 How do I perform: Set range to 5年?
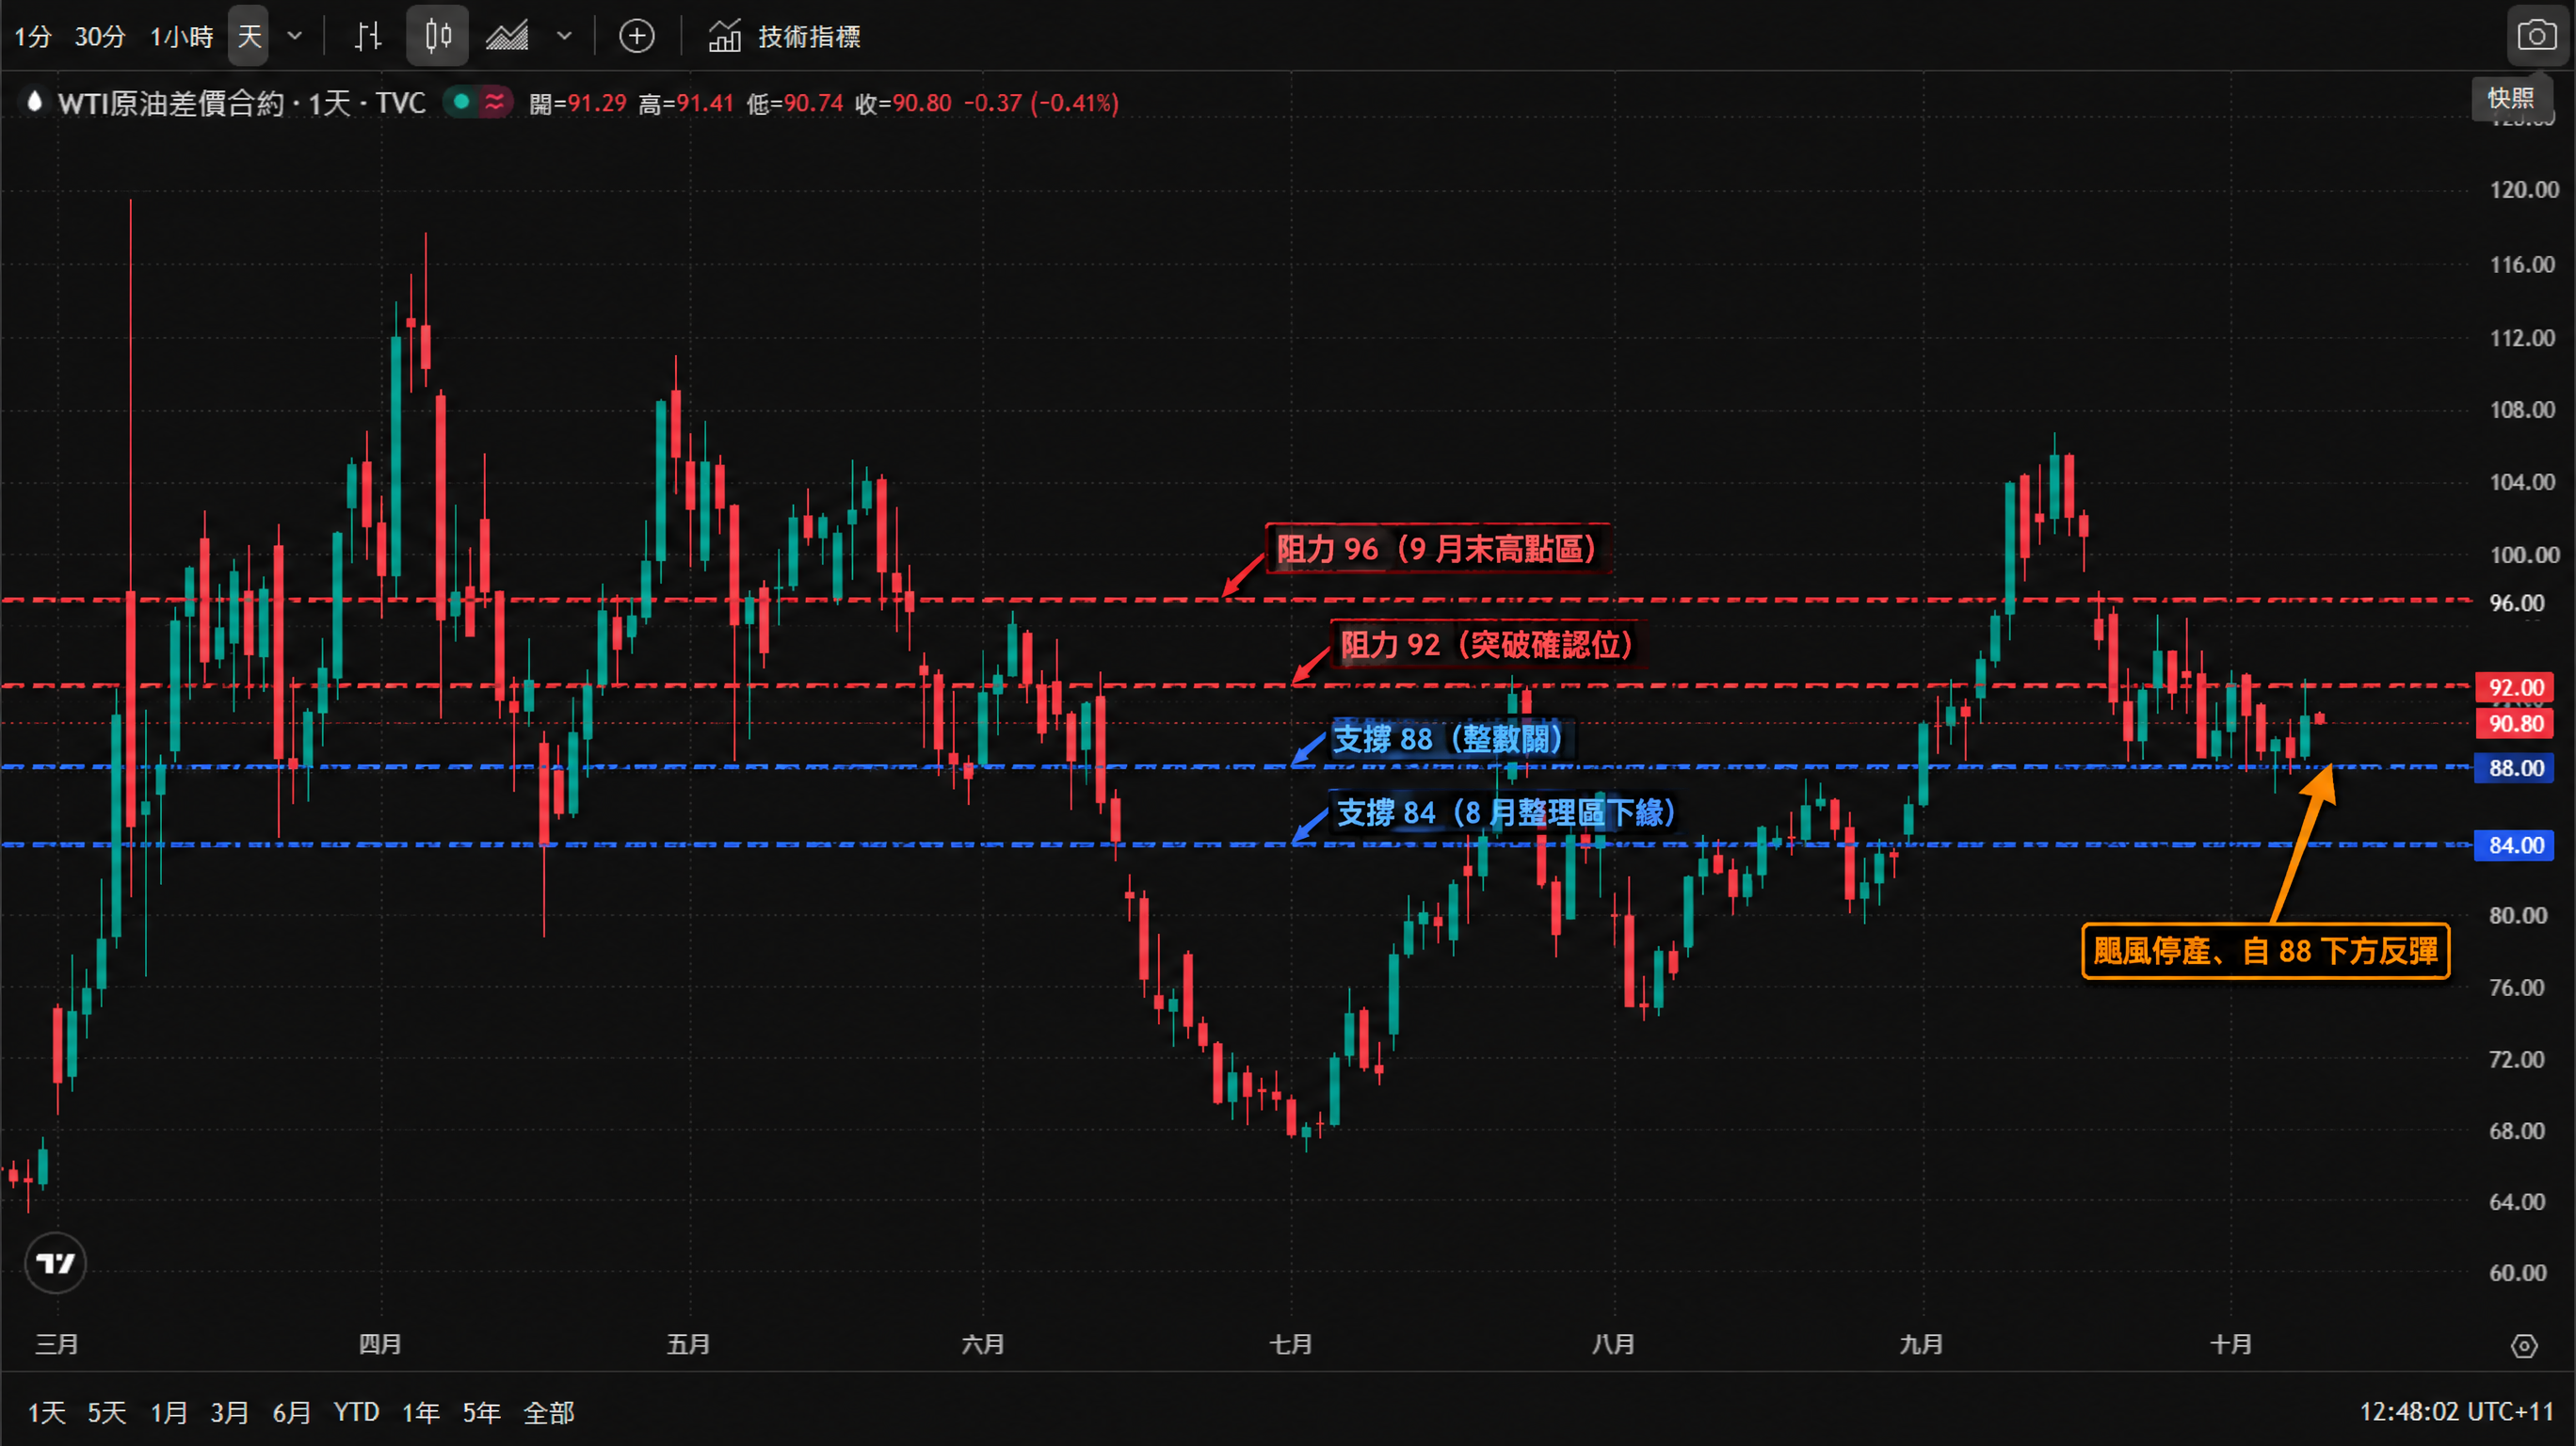coord(481,1412)
